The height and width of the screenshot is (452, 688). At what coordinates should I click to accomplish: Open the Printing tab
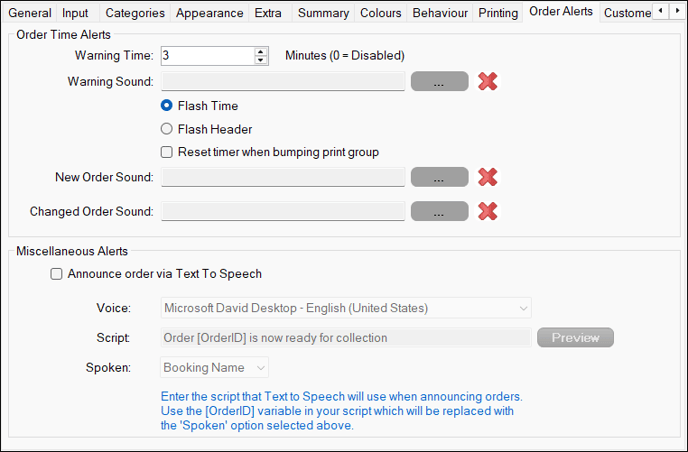tap(498, 13)
